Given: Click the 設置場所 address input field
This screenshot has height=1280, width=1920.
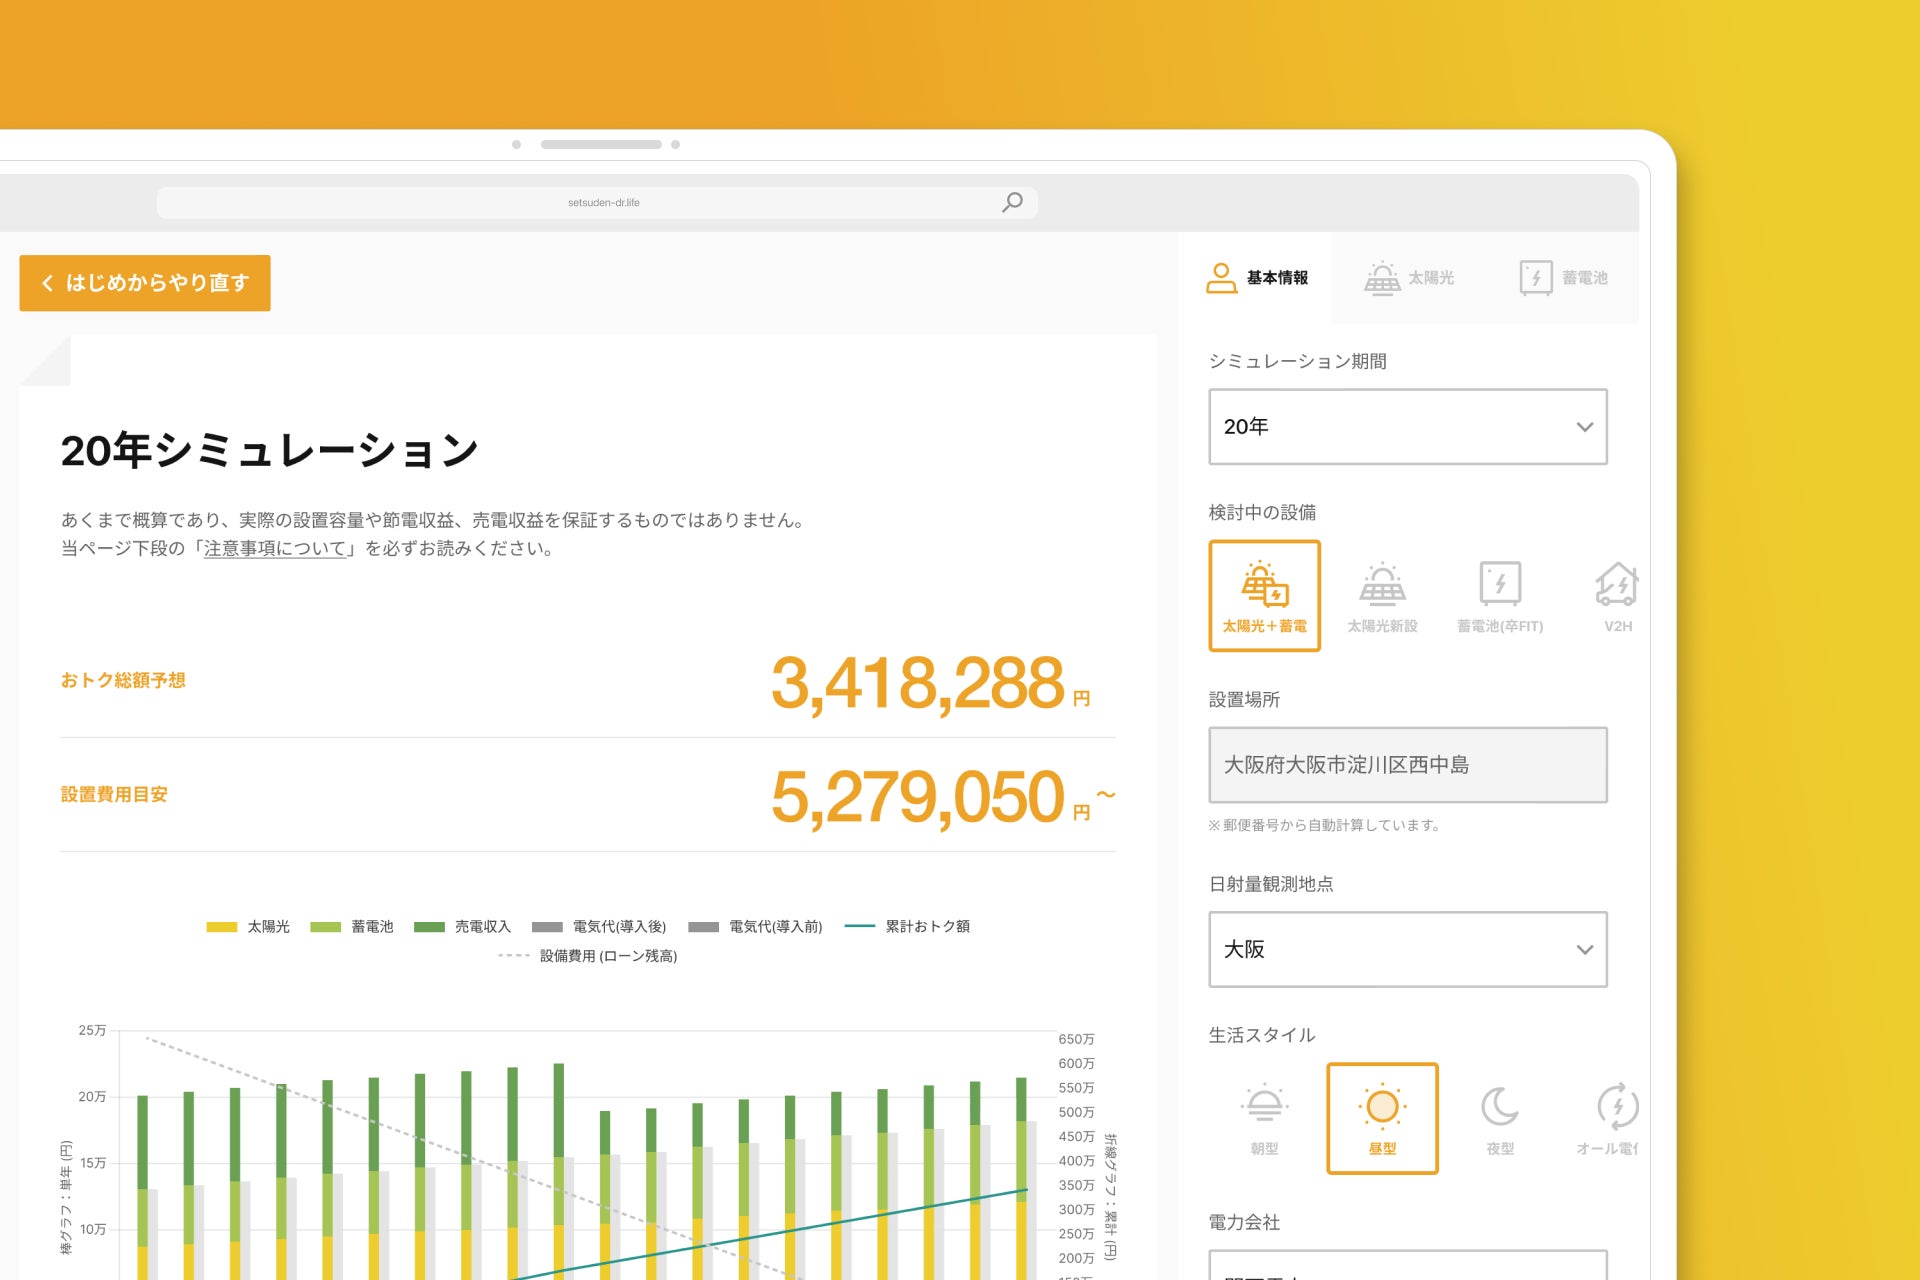Looking at the screenshot, I should [1407, 765].
